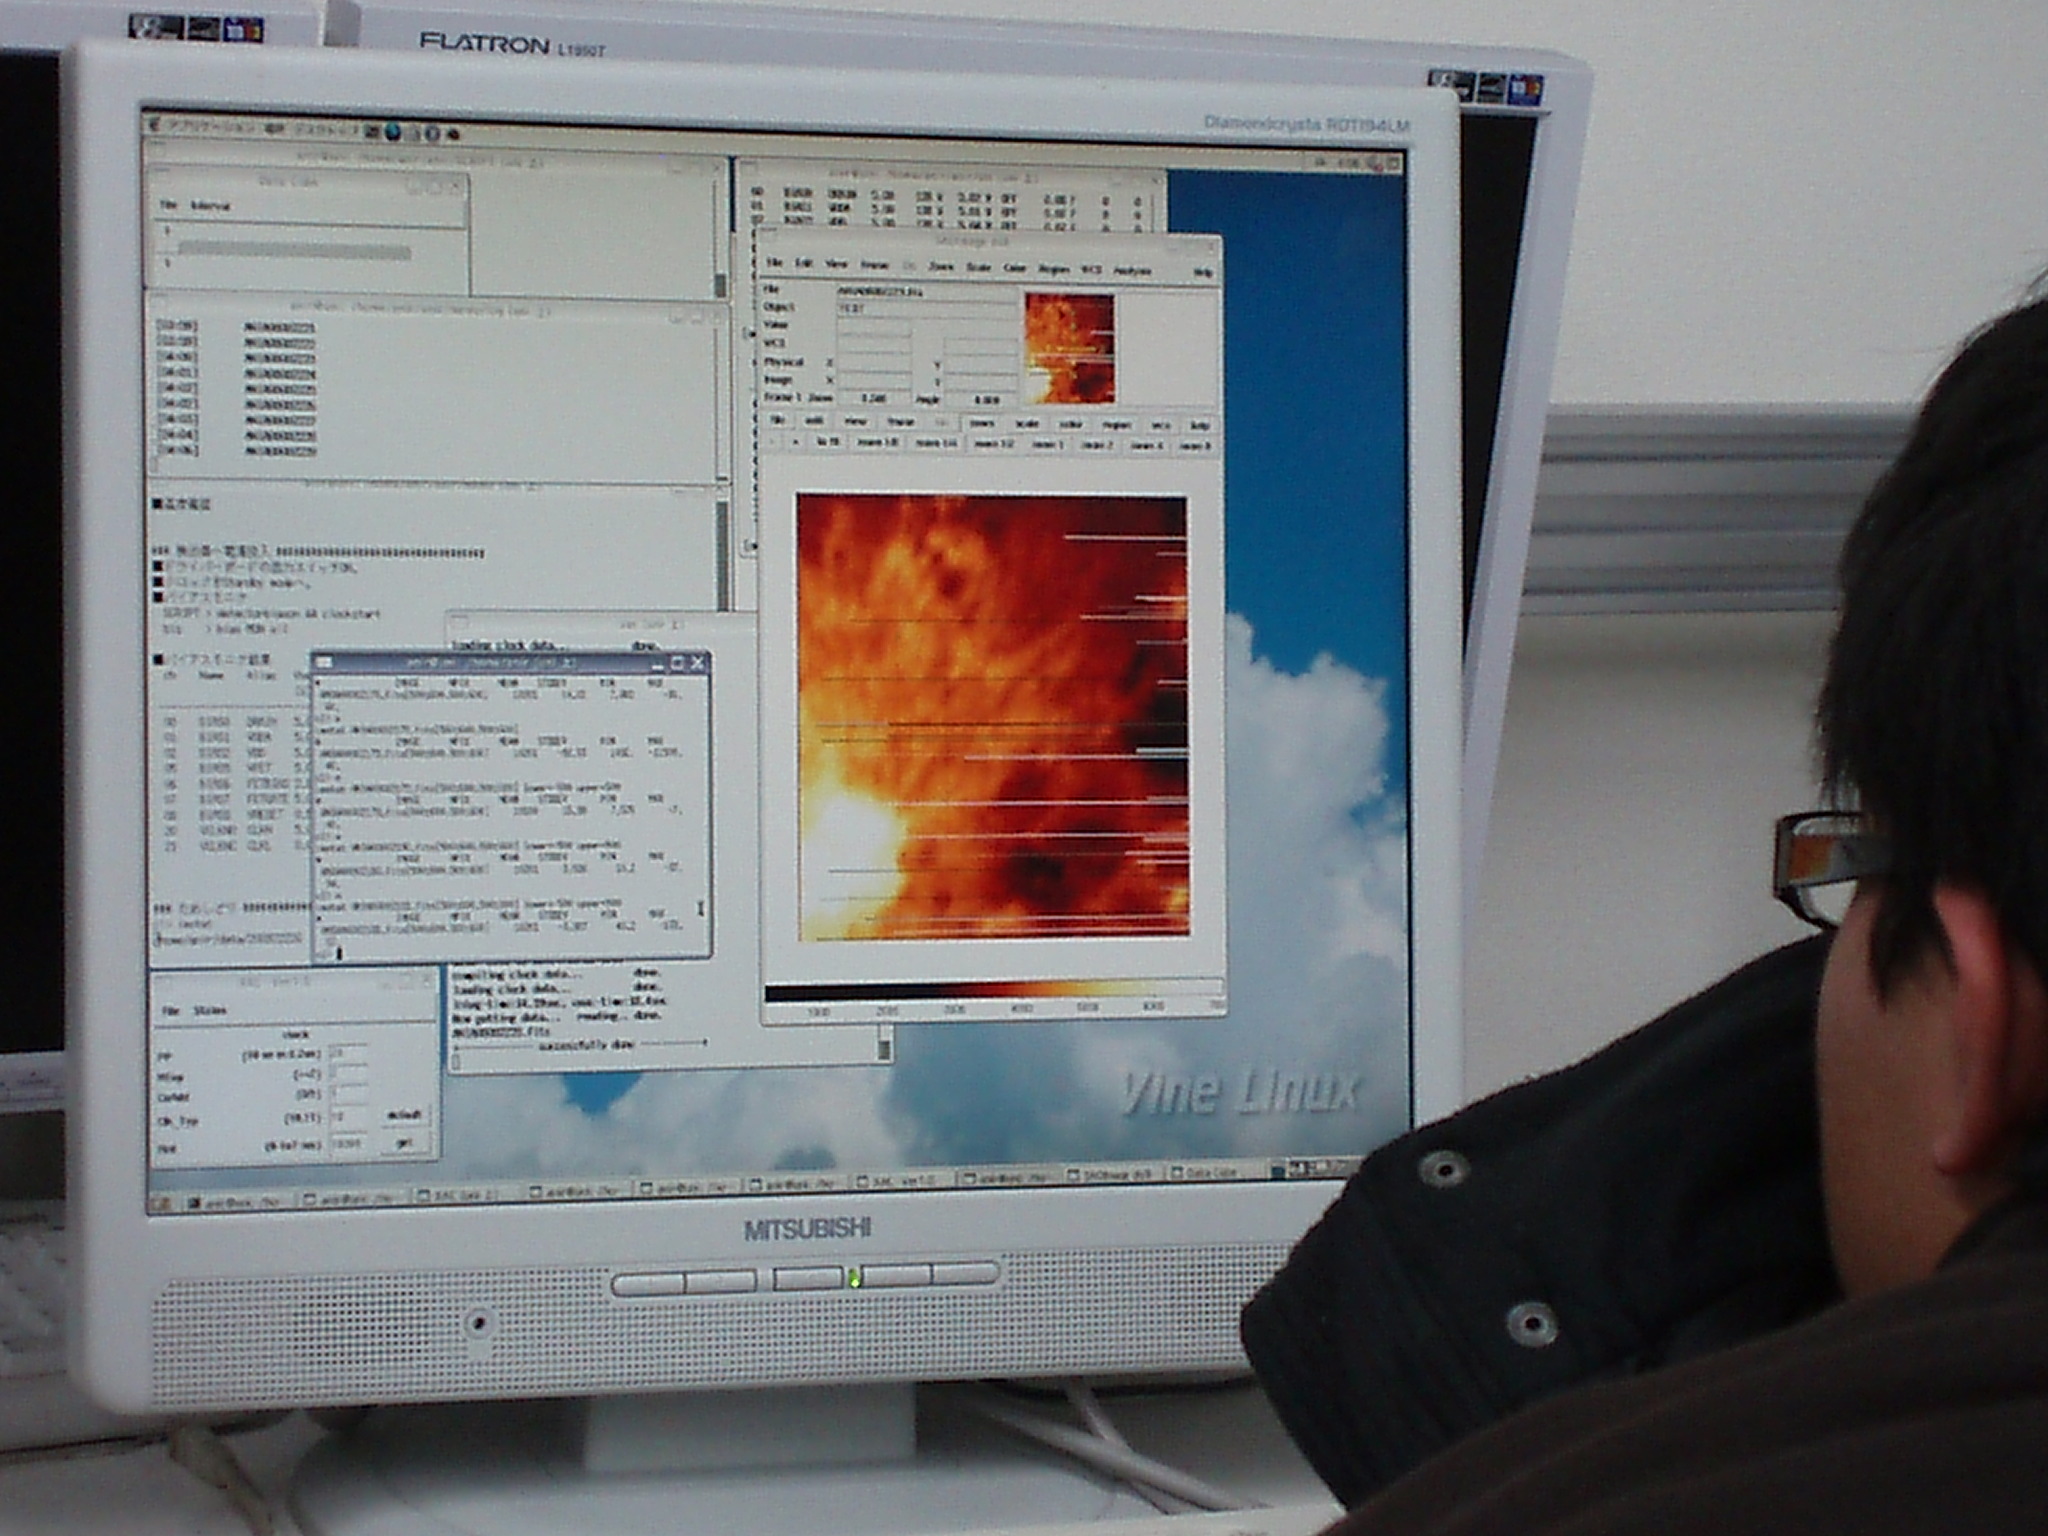Close the Data Cube window
Image resolution: width=2048 pixels, height=1536 pixels.
(455, 186)
